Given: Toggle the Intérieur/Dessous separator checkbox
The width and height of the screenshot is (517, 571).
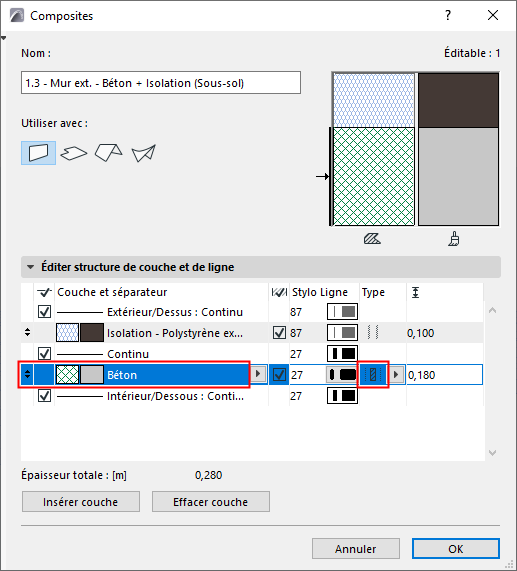Looking at the screenshot, I should pos(44,395).
